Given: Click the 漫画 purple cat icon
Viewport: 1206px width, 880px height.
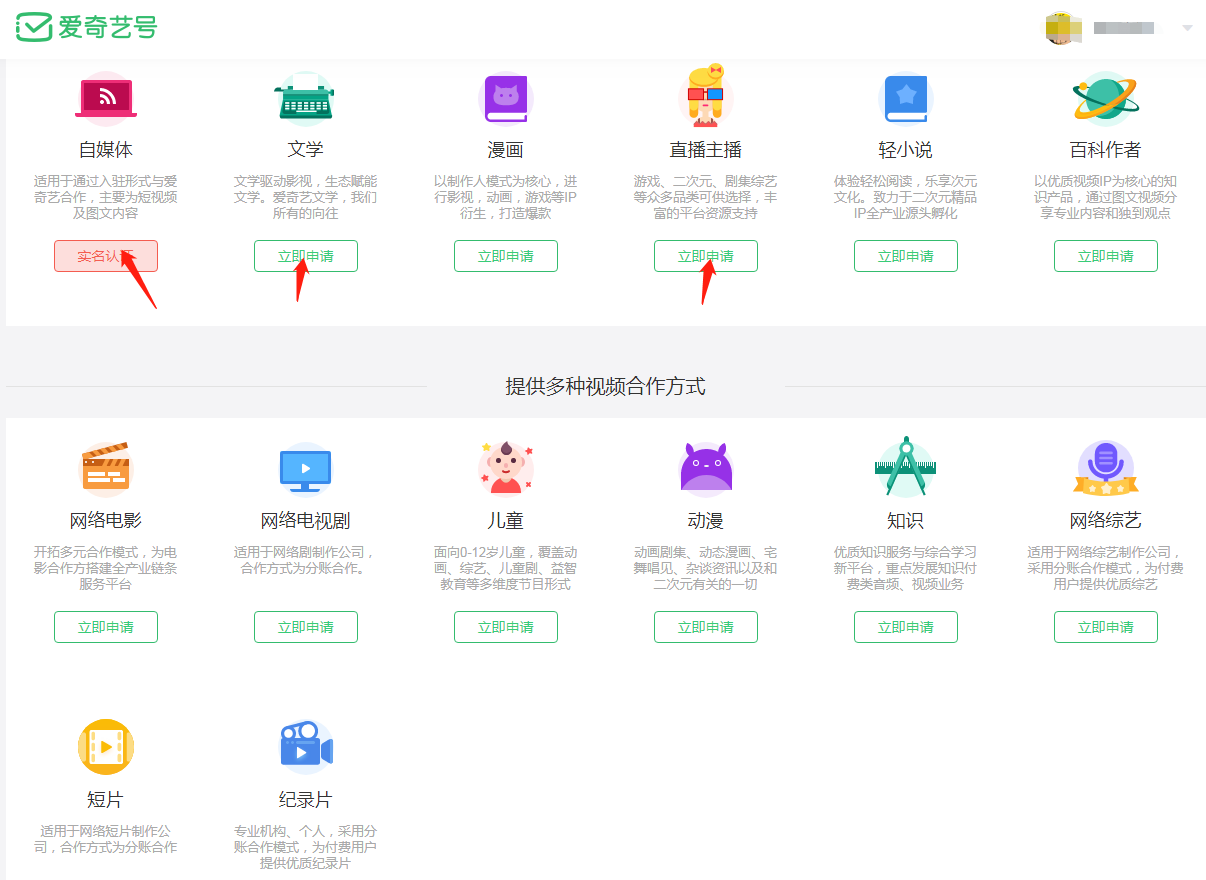Looking at the screenshot, I should pyautogui.click(x=505, y=97).
